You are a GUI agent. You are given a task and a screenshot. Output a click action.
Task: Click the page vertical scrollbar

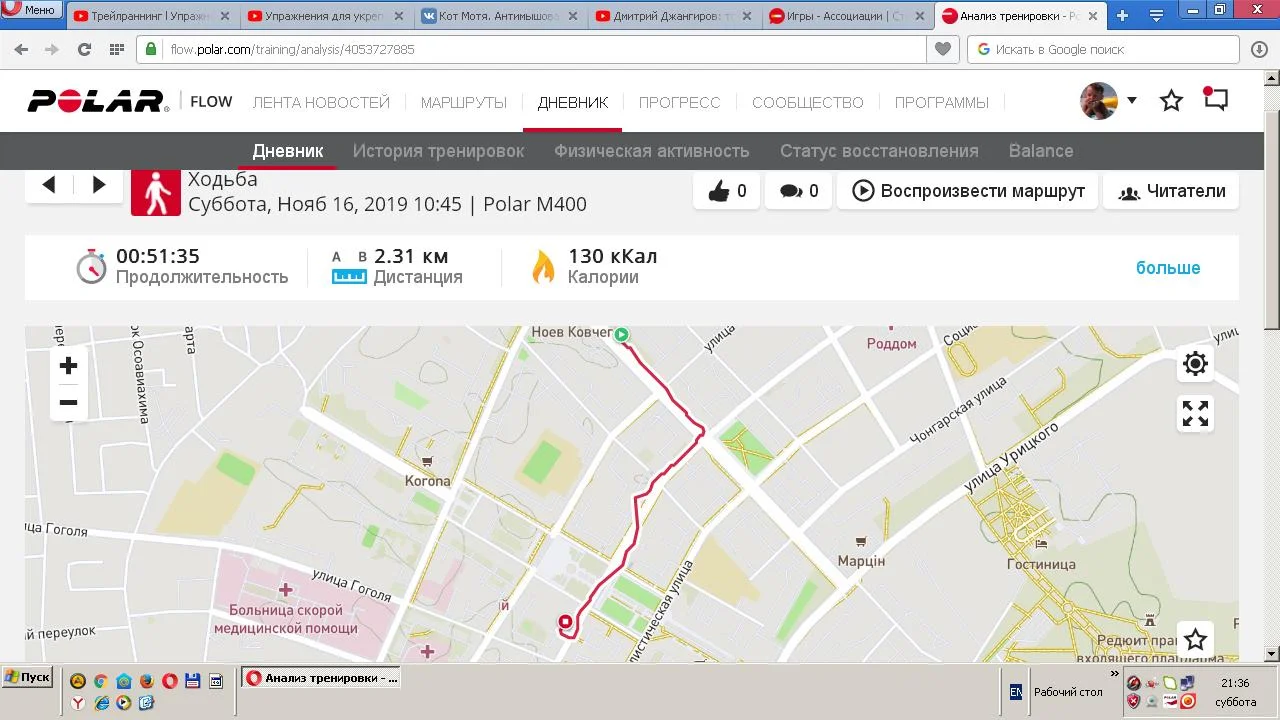pyautogui.click(x=1271, y=365)
